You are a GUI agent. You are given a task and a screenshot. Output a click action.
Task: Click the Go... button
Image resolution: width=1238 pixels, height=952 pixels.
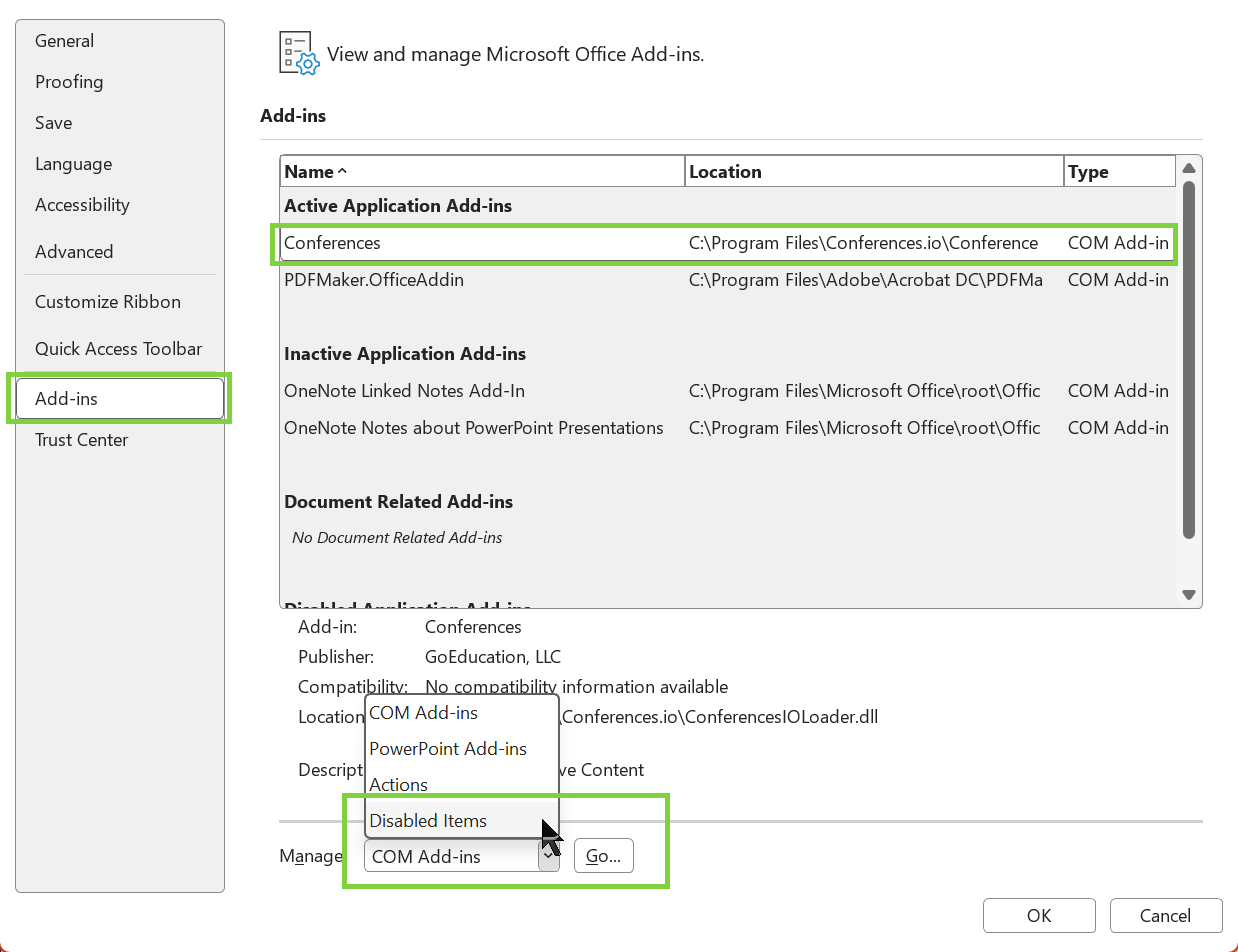tap(604, 856)
